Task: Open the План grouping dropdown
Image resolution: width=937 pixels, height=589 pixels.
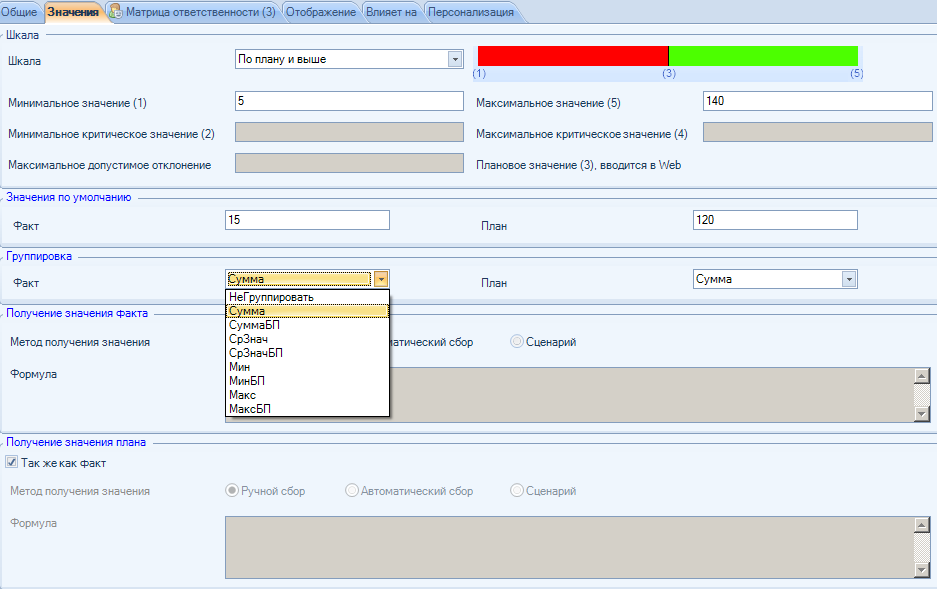Action: coord(849,280)
